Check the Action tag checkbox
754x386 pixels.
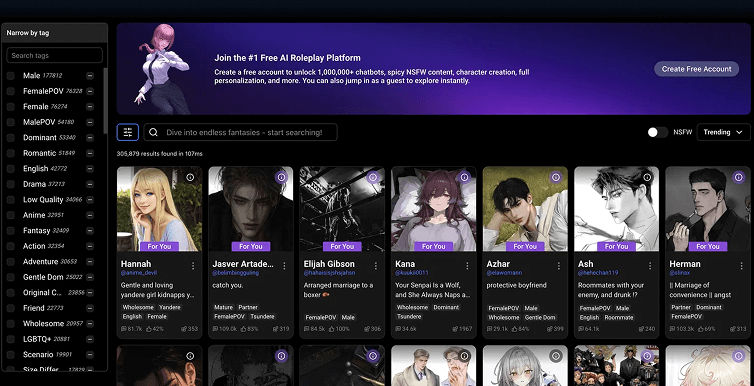11,246
